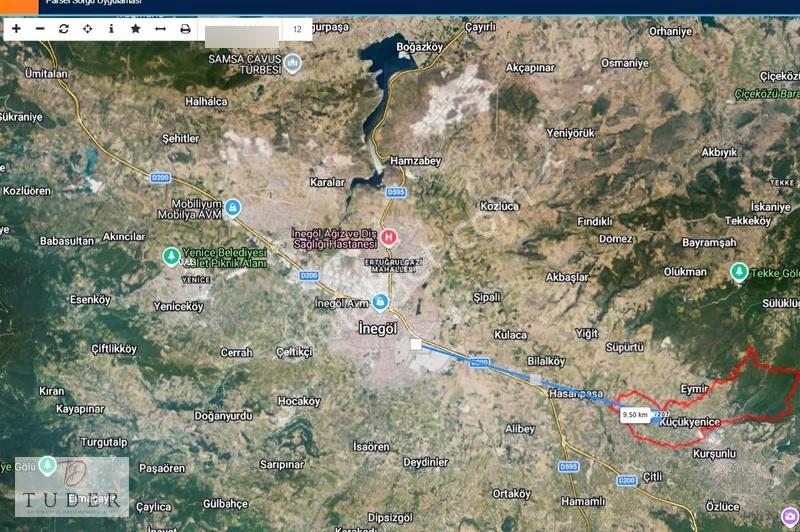Click the white square marker at route start

pyautogui.click(x=416, y=345)
